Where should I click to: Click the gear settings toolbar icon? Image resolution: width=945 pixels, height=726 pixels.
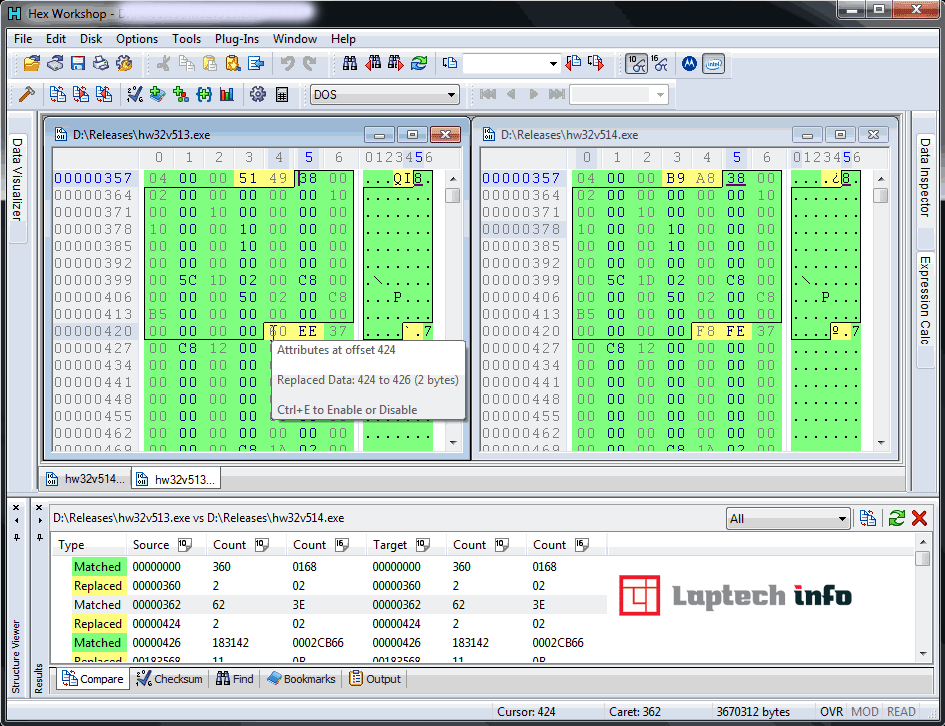tap(258, 95)
